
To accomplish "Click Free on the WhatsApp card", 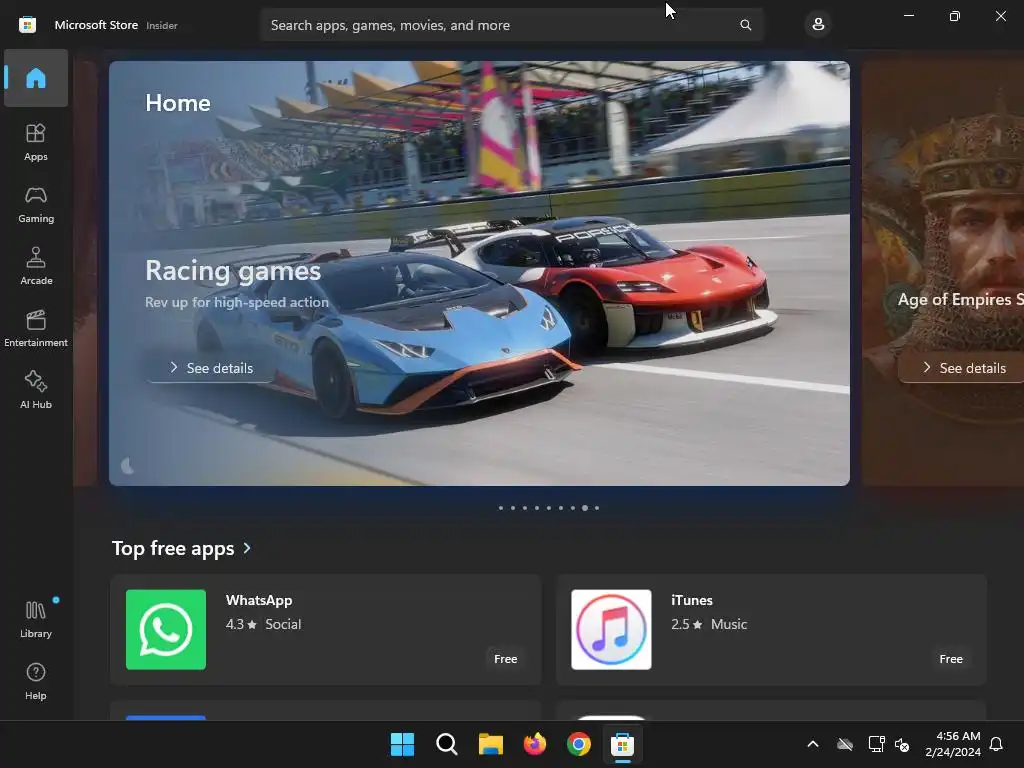I will [505, 659].
